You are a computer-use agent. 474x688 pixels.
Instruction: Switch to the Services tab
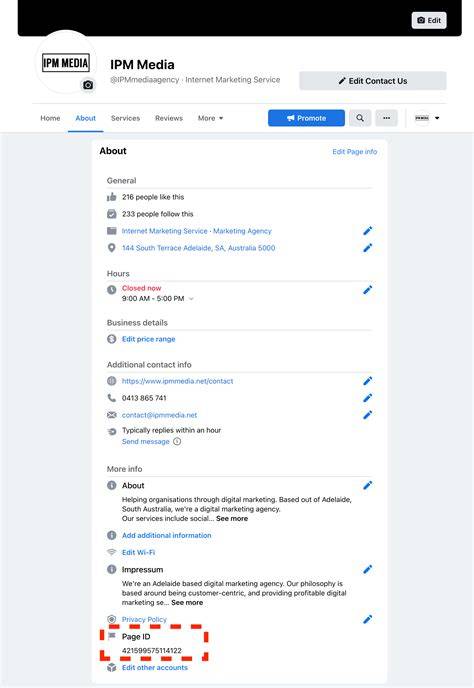point(126,118)
